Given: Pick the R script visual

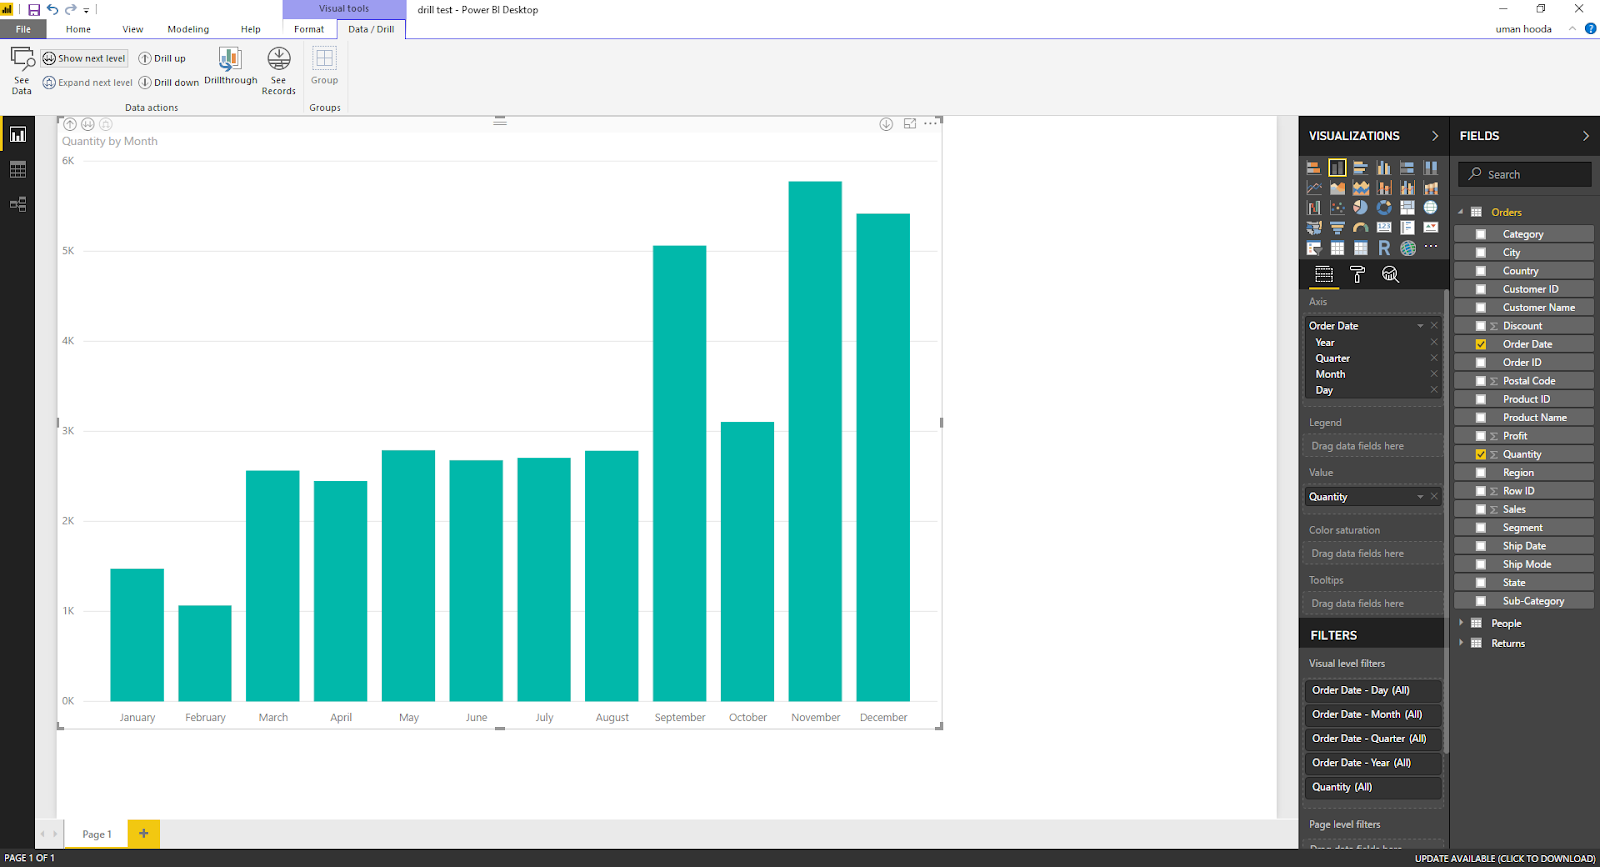Looking at the screenshot, I should click(x=1384, y=248).
